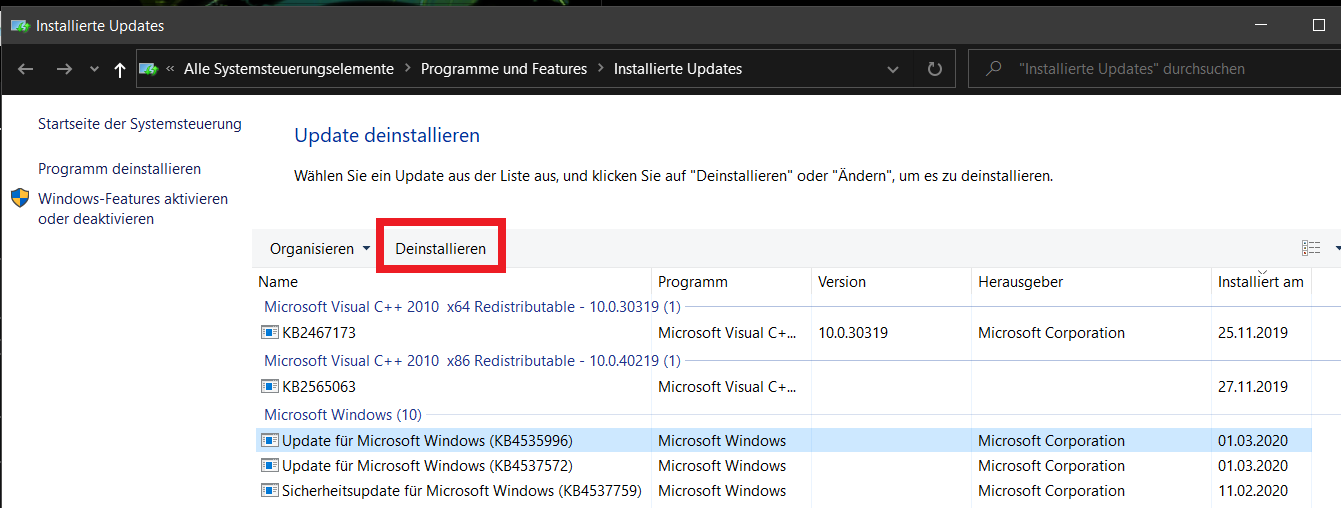Click the date 25.11.2019
Image resolution: width=1341 pixels, height=508 pixels.
pos(1253,333)
